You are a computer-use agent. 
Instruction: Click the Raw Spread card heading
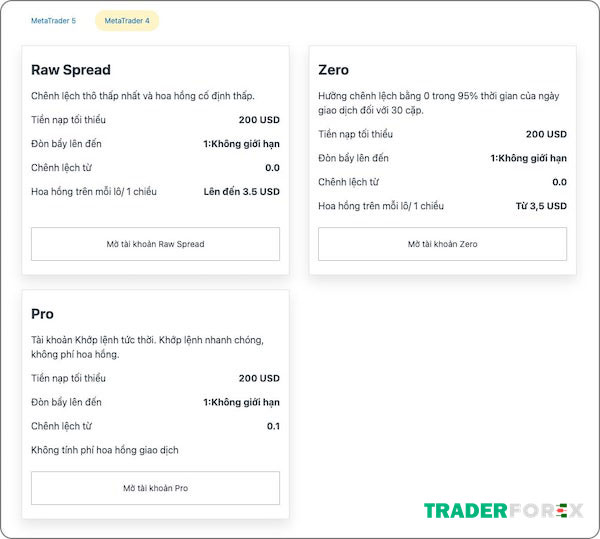[x=71, y=70]
